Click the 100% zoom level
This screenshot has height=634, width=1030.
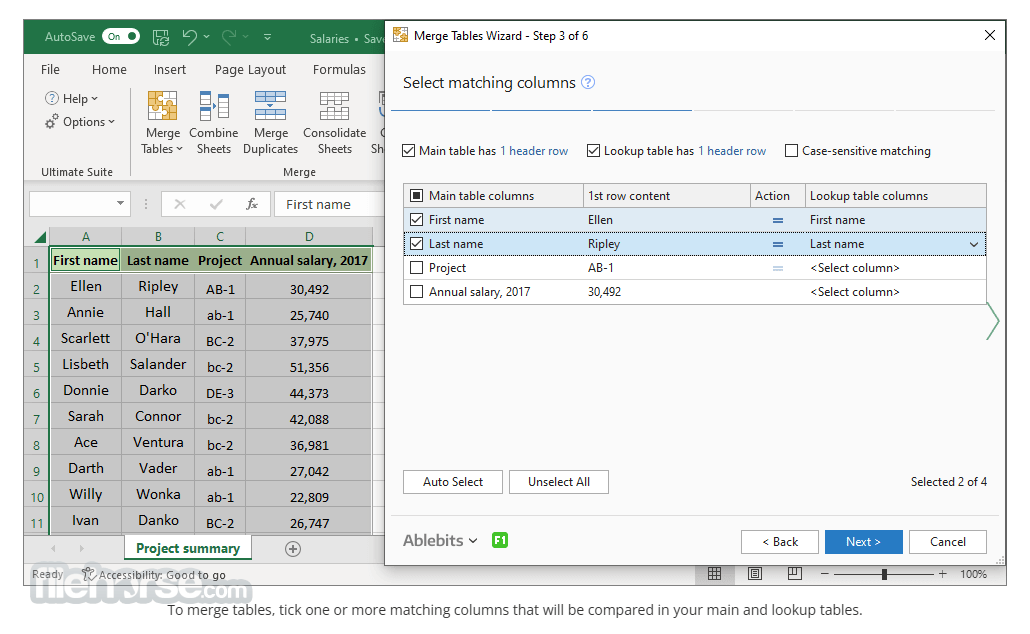973,574
